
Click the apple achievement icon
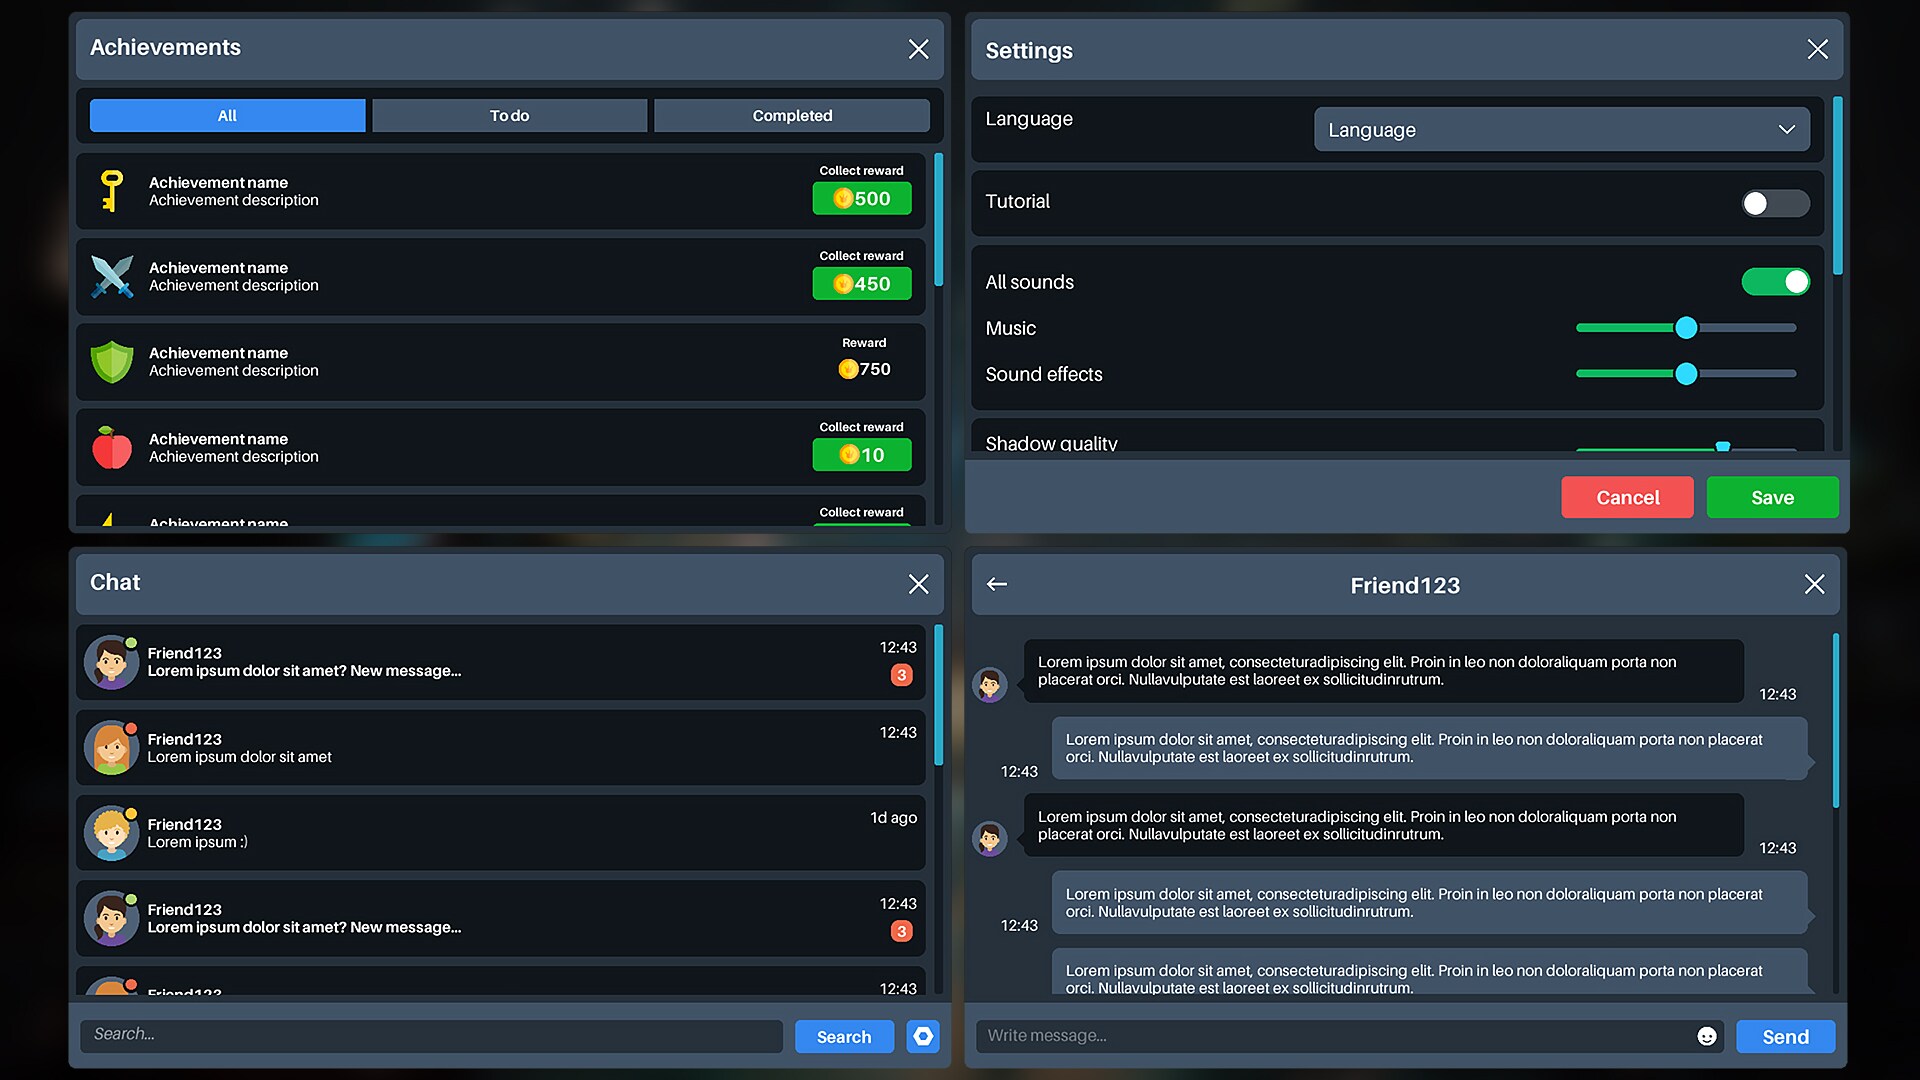pos(112,447)
